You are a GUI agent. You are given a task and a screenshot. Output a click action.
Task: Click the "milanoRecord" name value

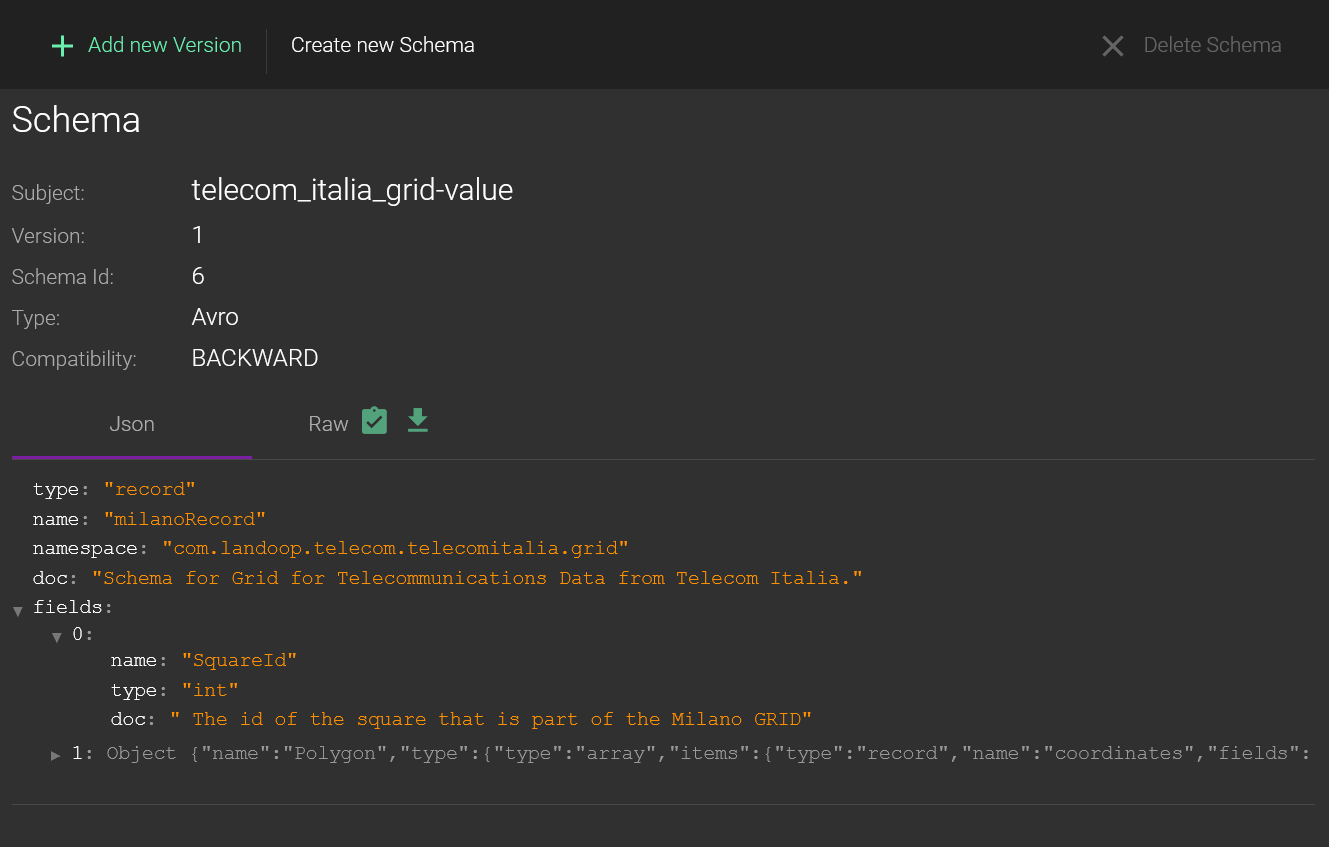coord(185,519)
